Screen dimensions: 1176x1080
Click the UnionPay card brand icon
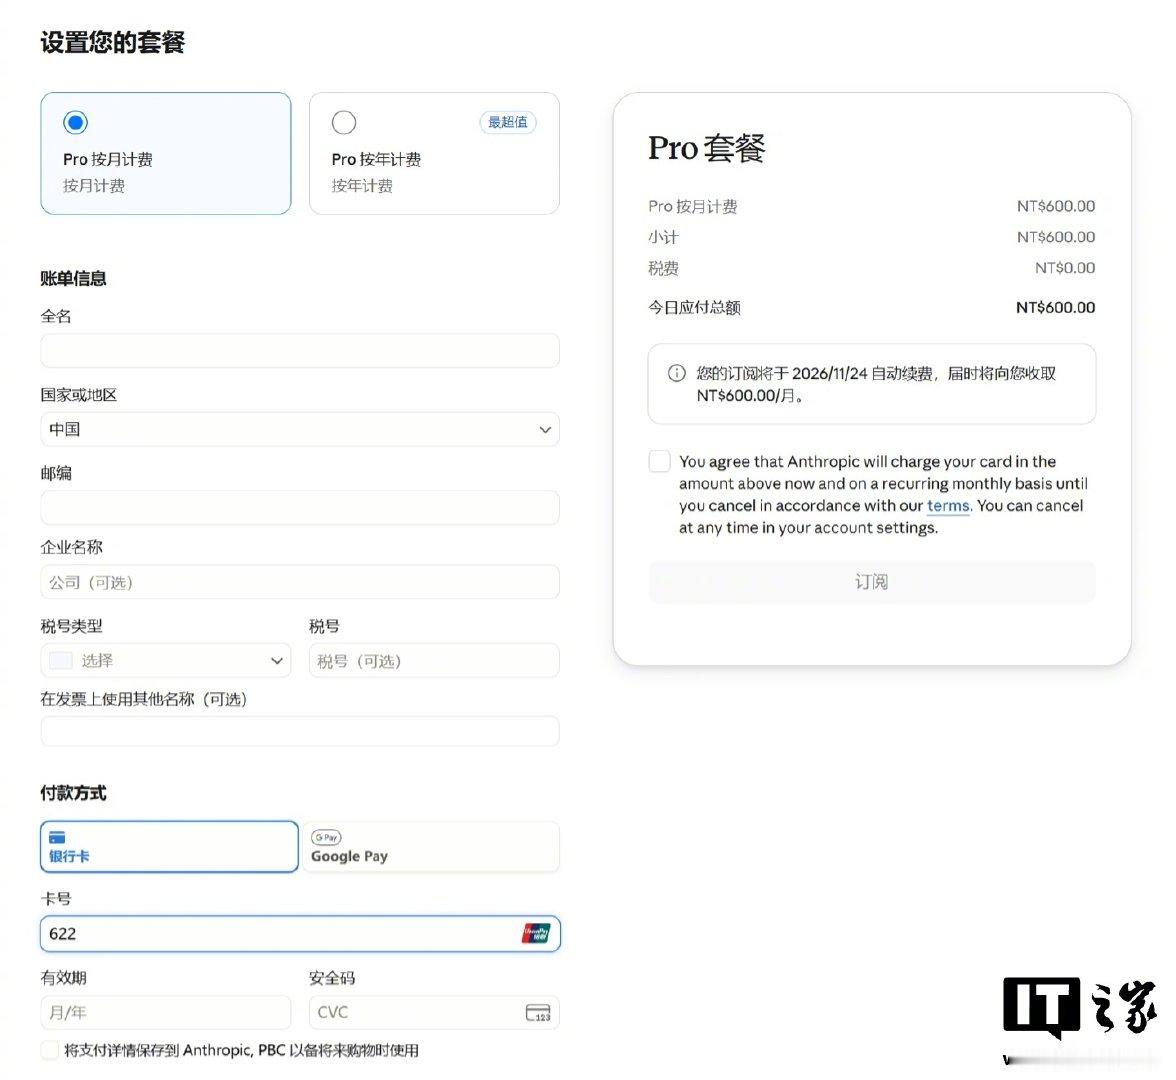click(x=536, y=934)
